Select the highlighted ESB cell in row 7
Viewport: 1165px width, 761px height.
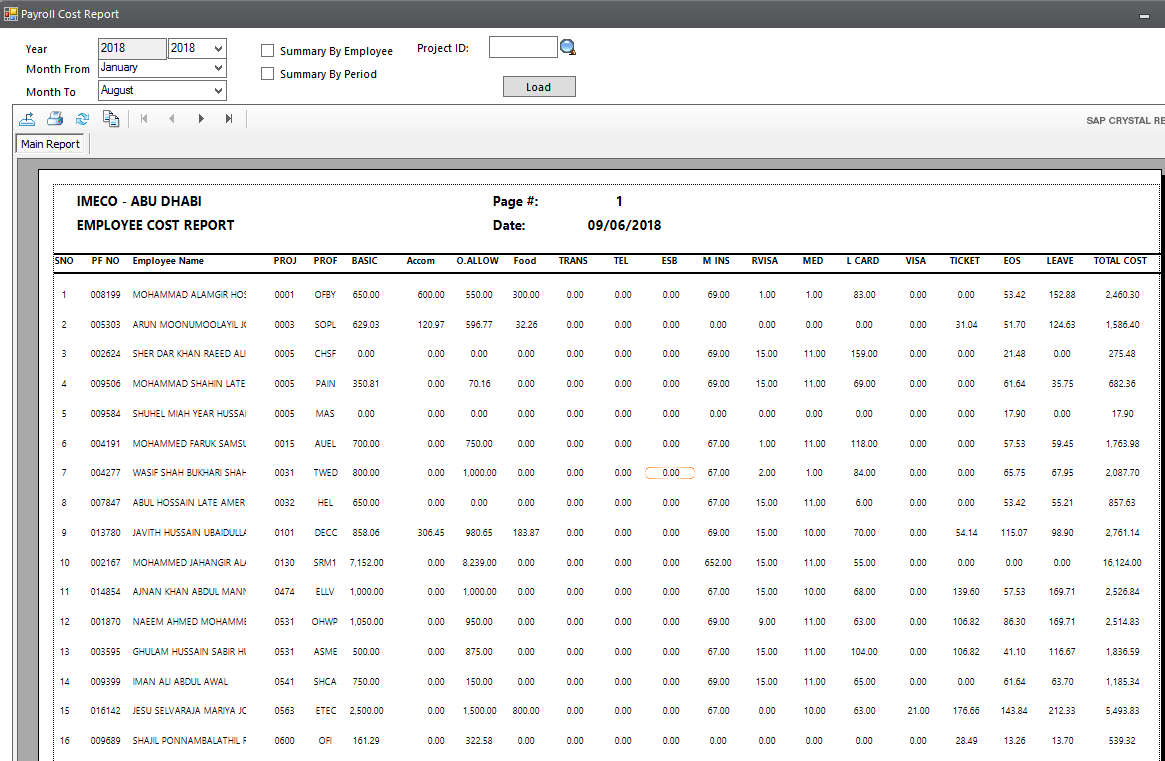pyautogui.click(x=670, y=473)
